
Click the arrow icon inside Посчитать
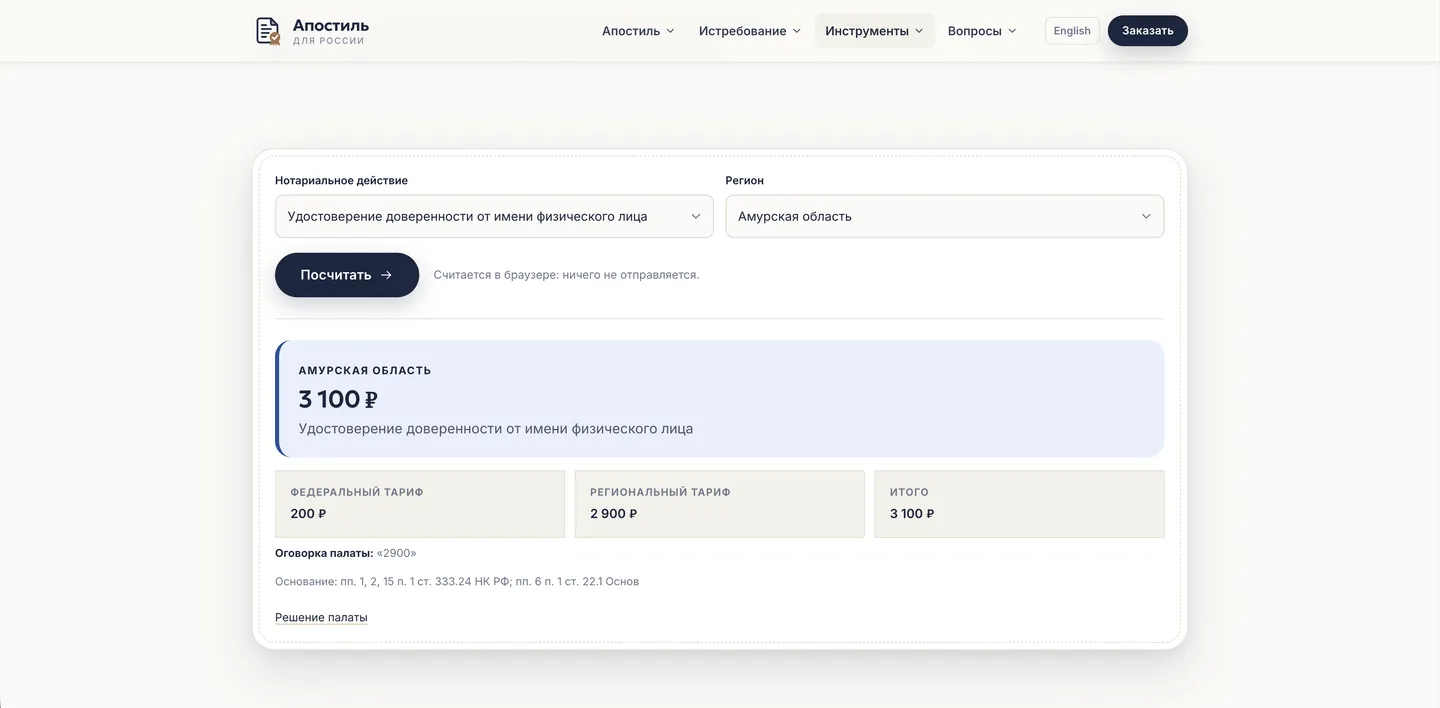coord(386,275)
